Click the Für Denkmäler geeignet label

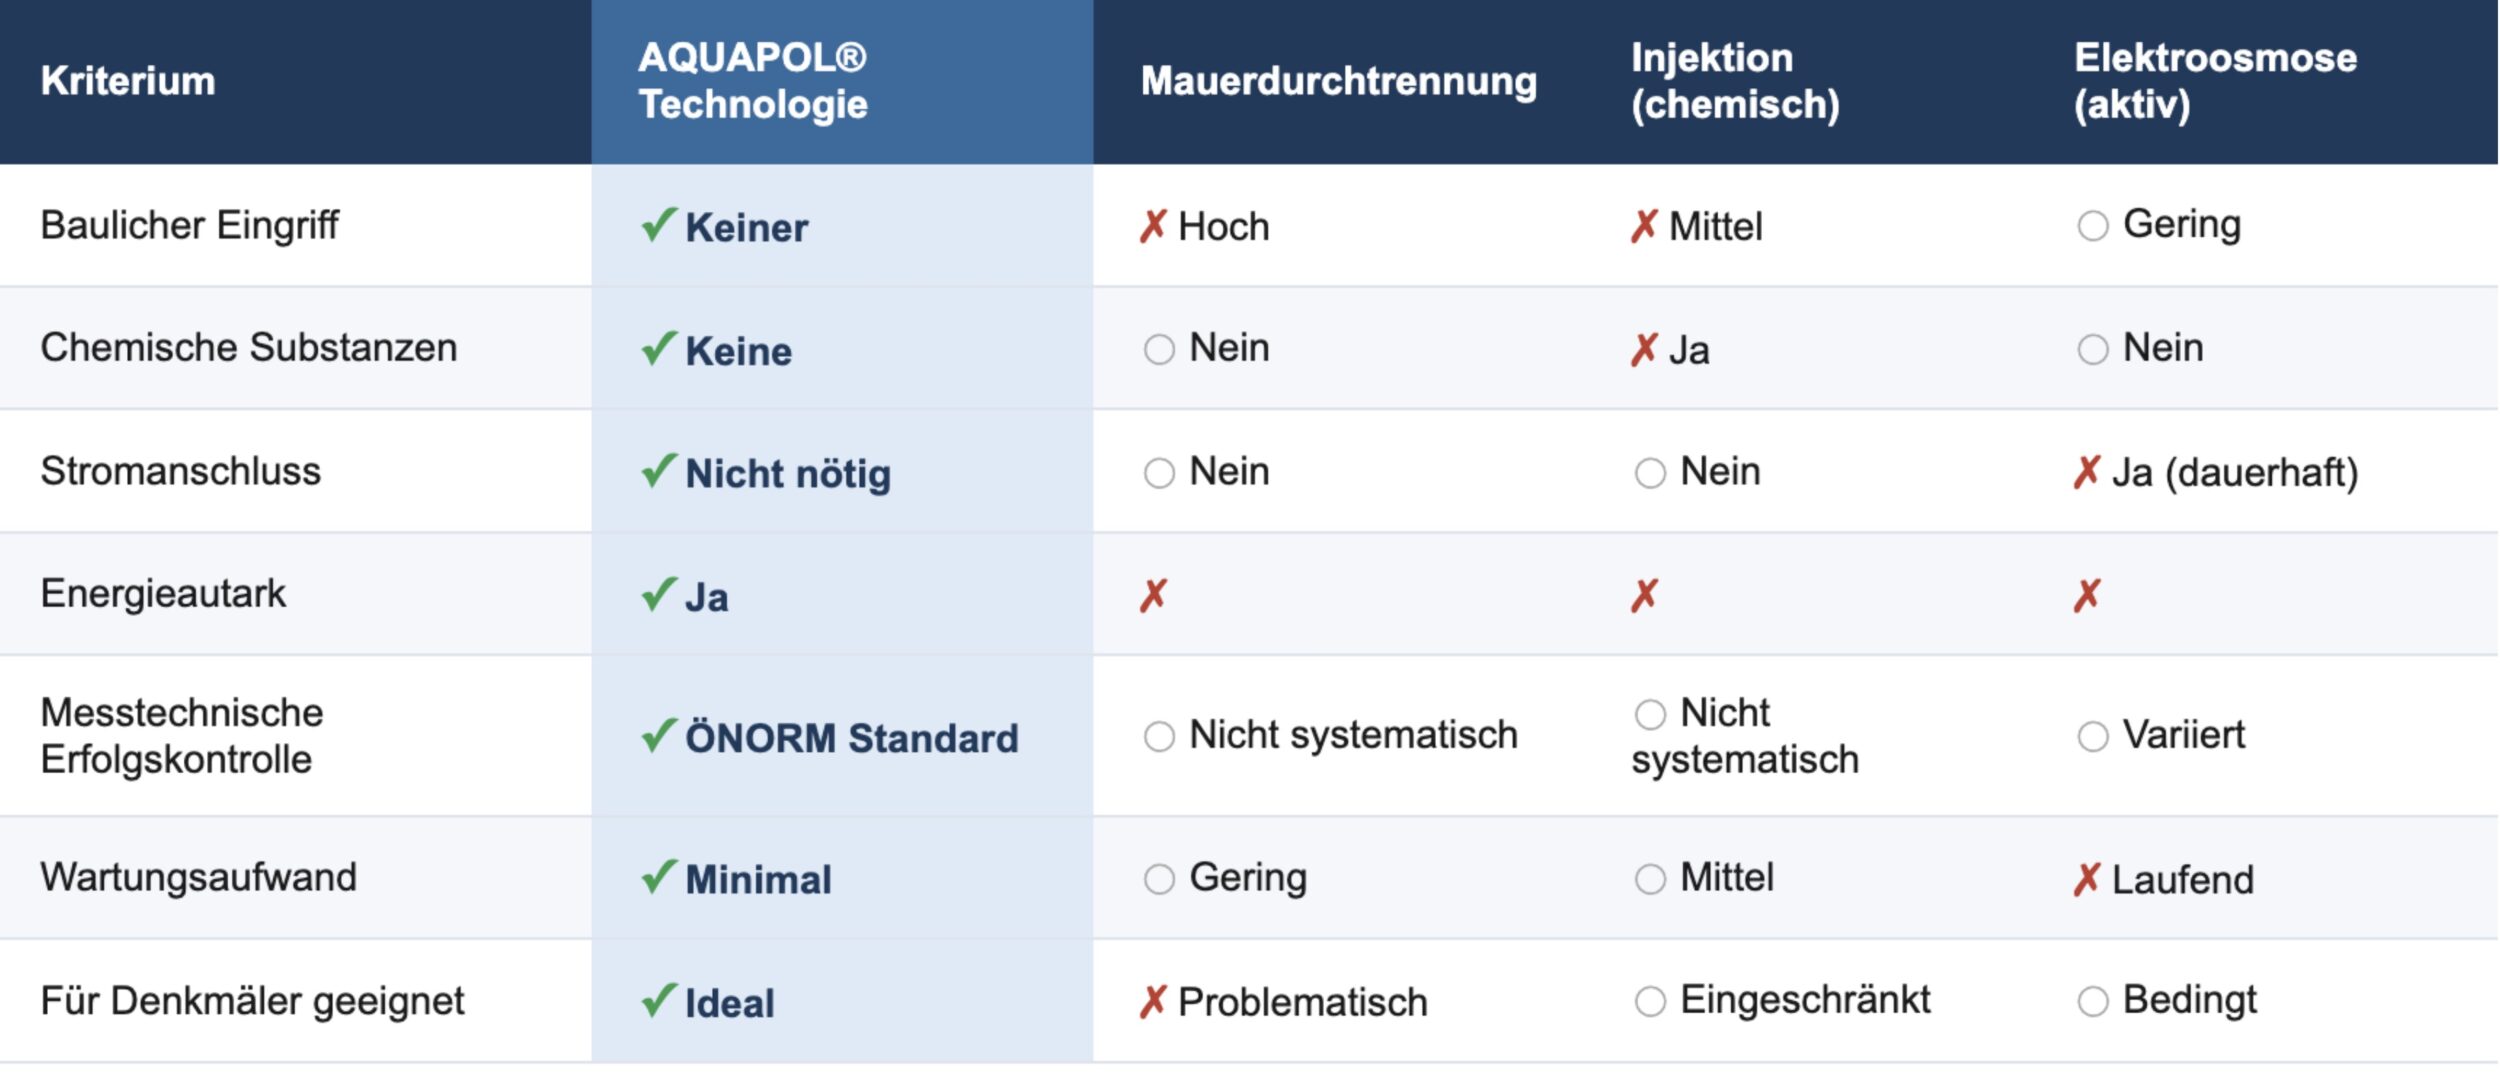252,1001
